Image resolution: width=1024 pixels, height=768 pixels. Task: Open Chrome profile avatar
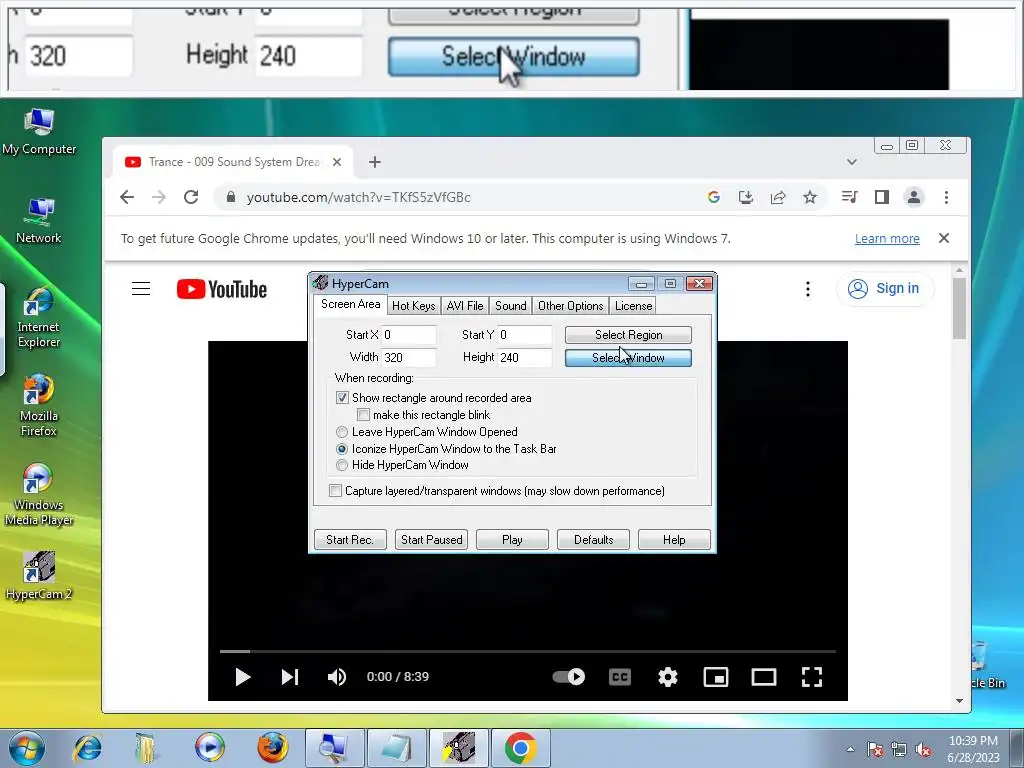(x=914, y=197)
